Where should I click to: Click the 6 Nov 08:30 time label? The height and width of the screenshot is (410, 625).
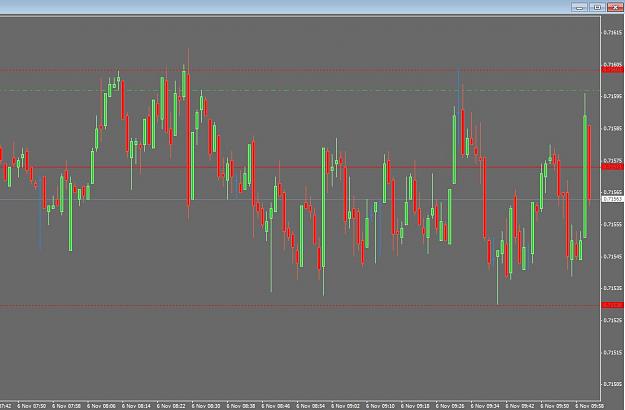206,406
